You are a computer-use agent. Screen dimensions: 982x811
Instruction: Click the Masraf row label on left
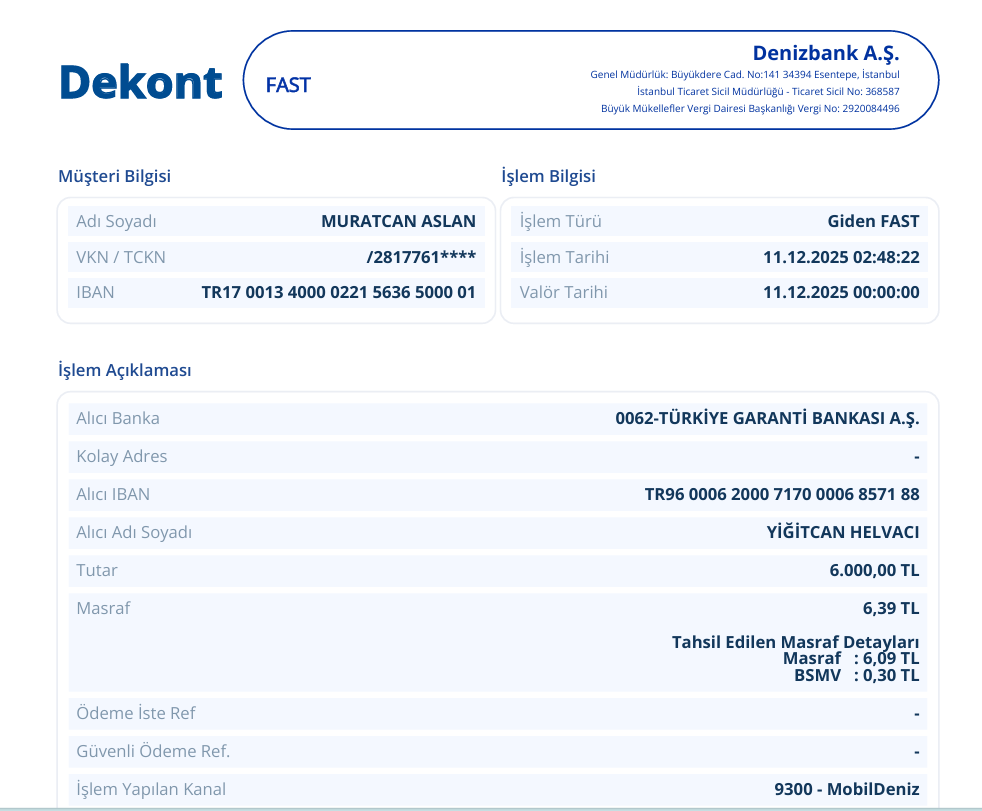(x=103, y=609)
